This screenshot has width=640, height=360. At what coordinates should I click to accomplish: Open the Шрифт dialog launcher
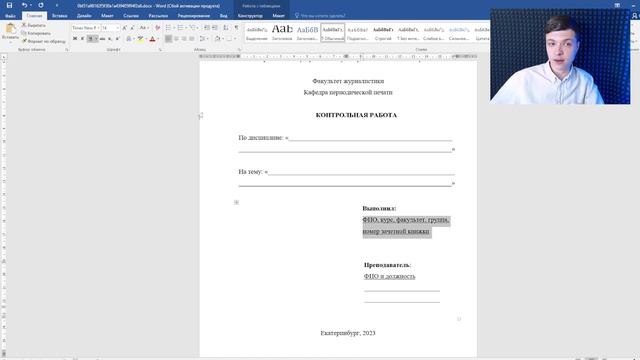[x=160, y=49]
